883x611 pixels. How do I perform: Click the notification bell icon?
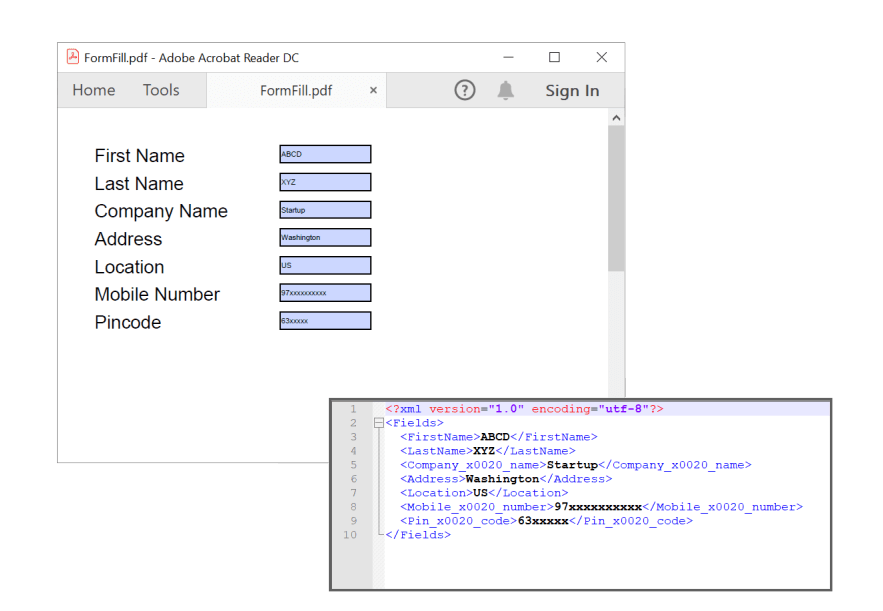[505, 90]
